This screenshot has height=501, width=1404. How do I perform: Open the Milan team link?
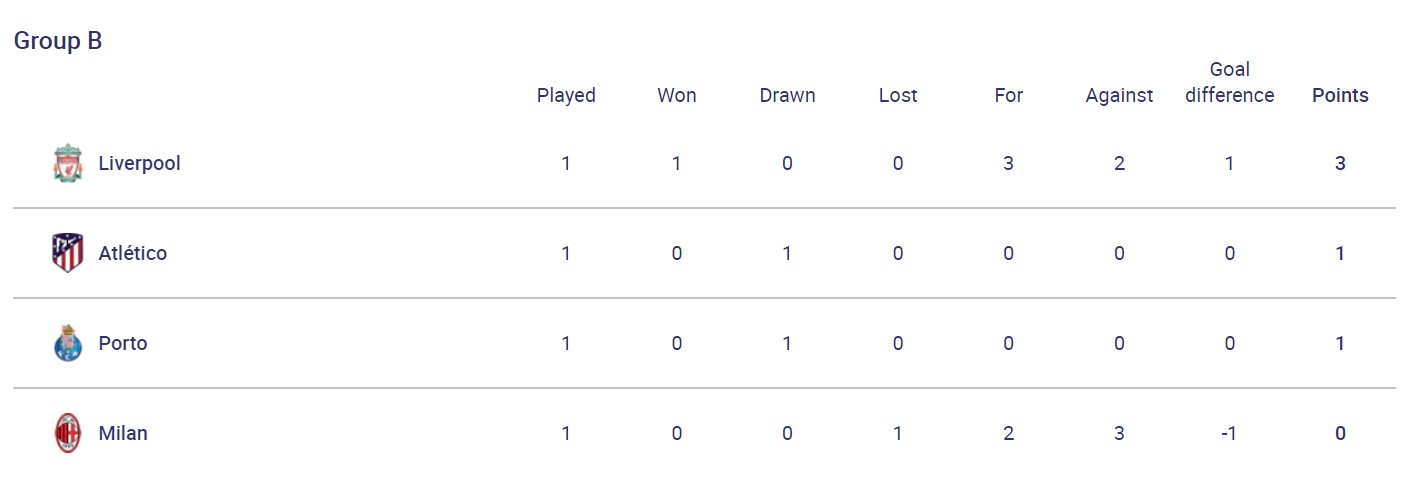click(x=123, y=433)
